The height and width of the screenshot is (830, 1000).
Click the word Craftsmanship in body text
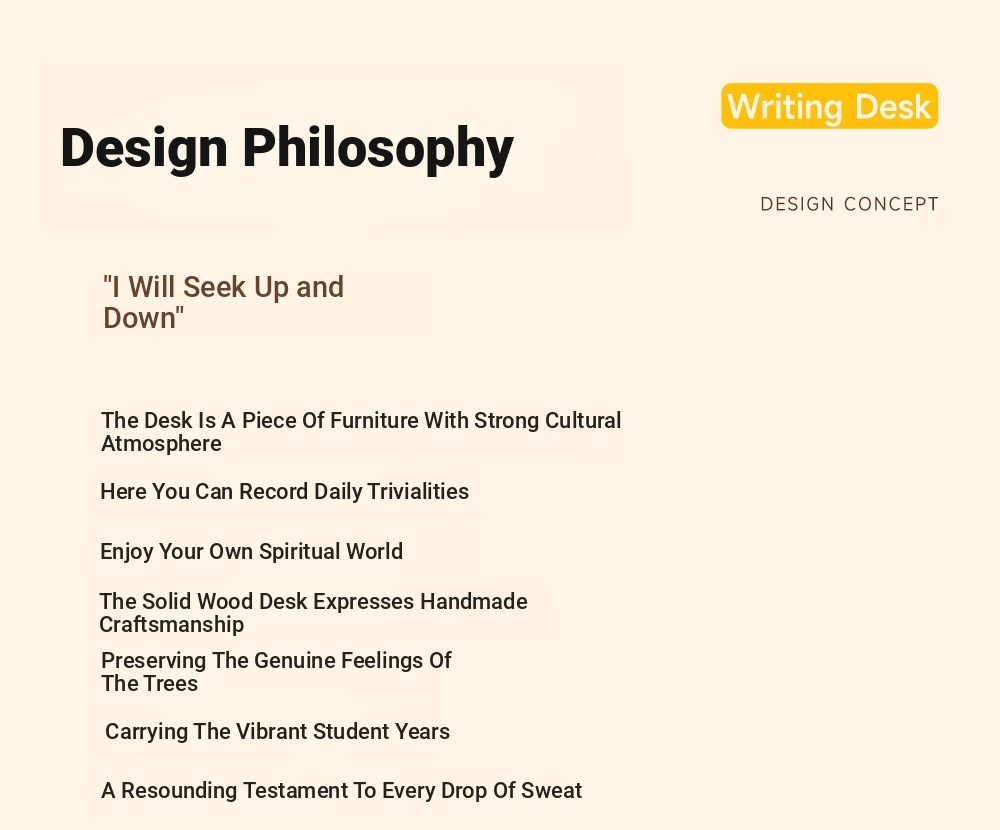(172, 625)
